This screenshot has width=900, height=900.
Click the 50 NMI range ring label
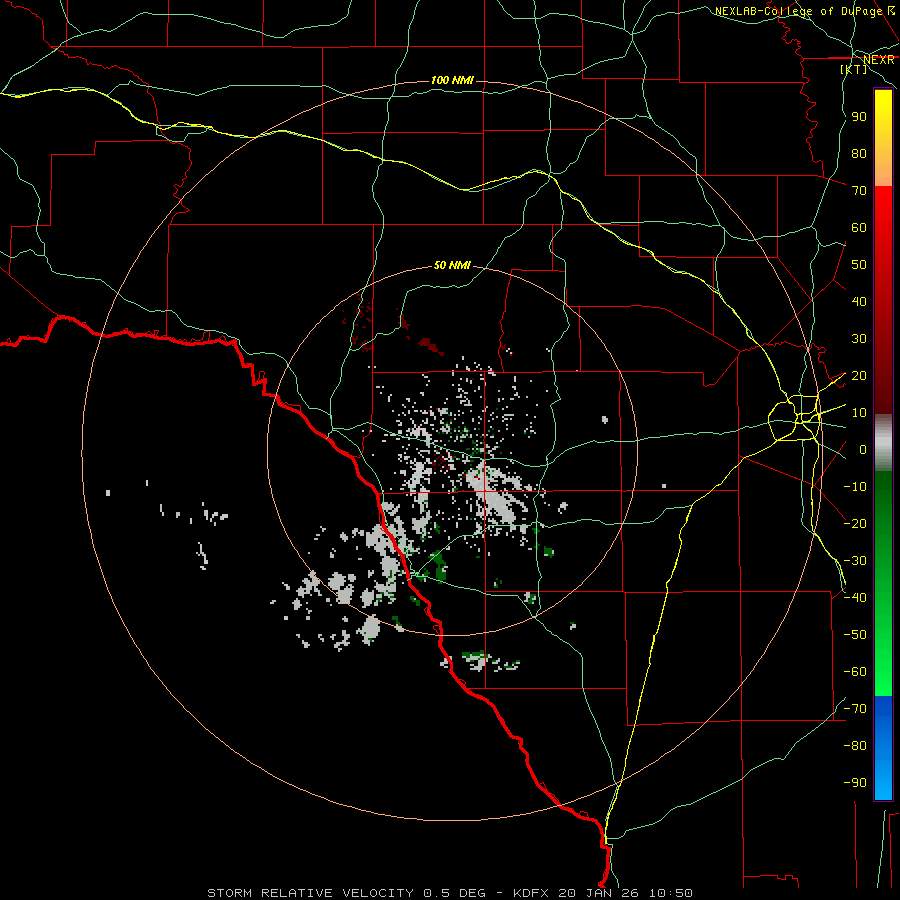coord(452,265)
